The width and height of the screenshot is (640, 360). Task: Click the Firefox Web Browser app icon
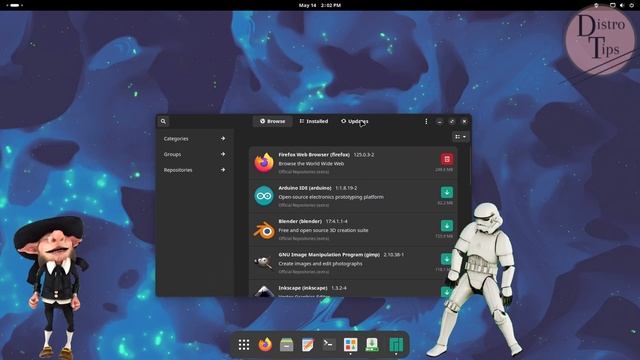click(264, 162)
